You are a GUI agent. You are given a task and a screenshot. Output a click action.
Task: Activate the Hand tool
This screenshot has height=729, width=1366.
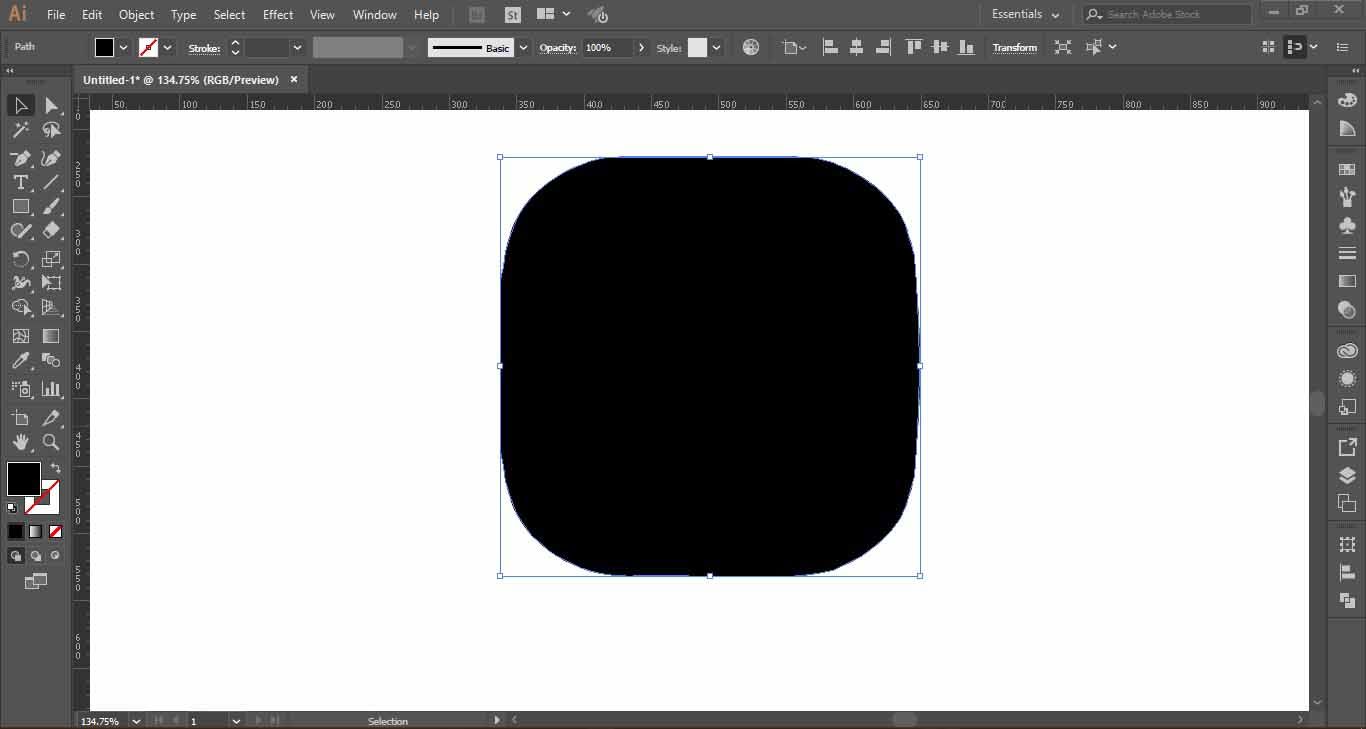21,442
